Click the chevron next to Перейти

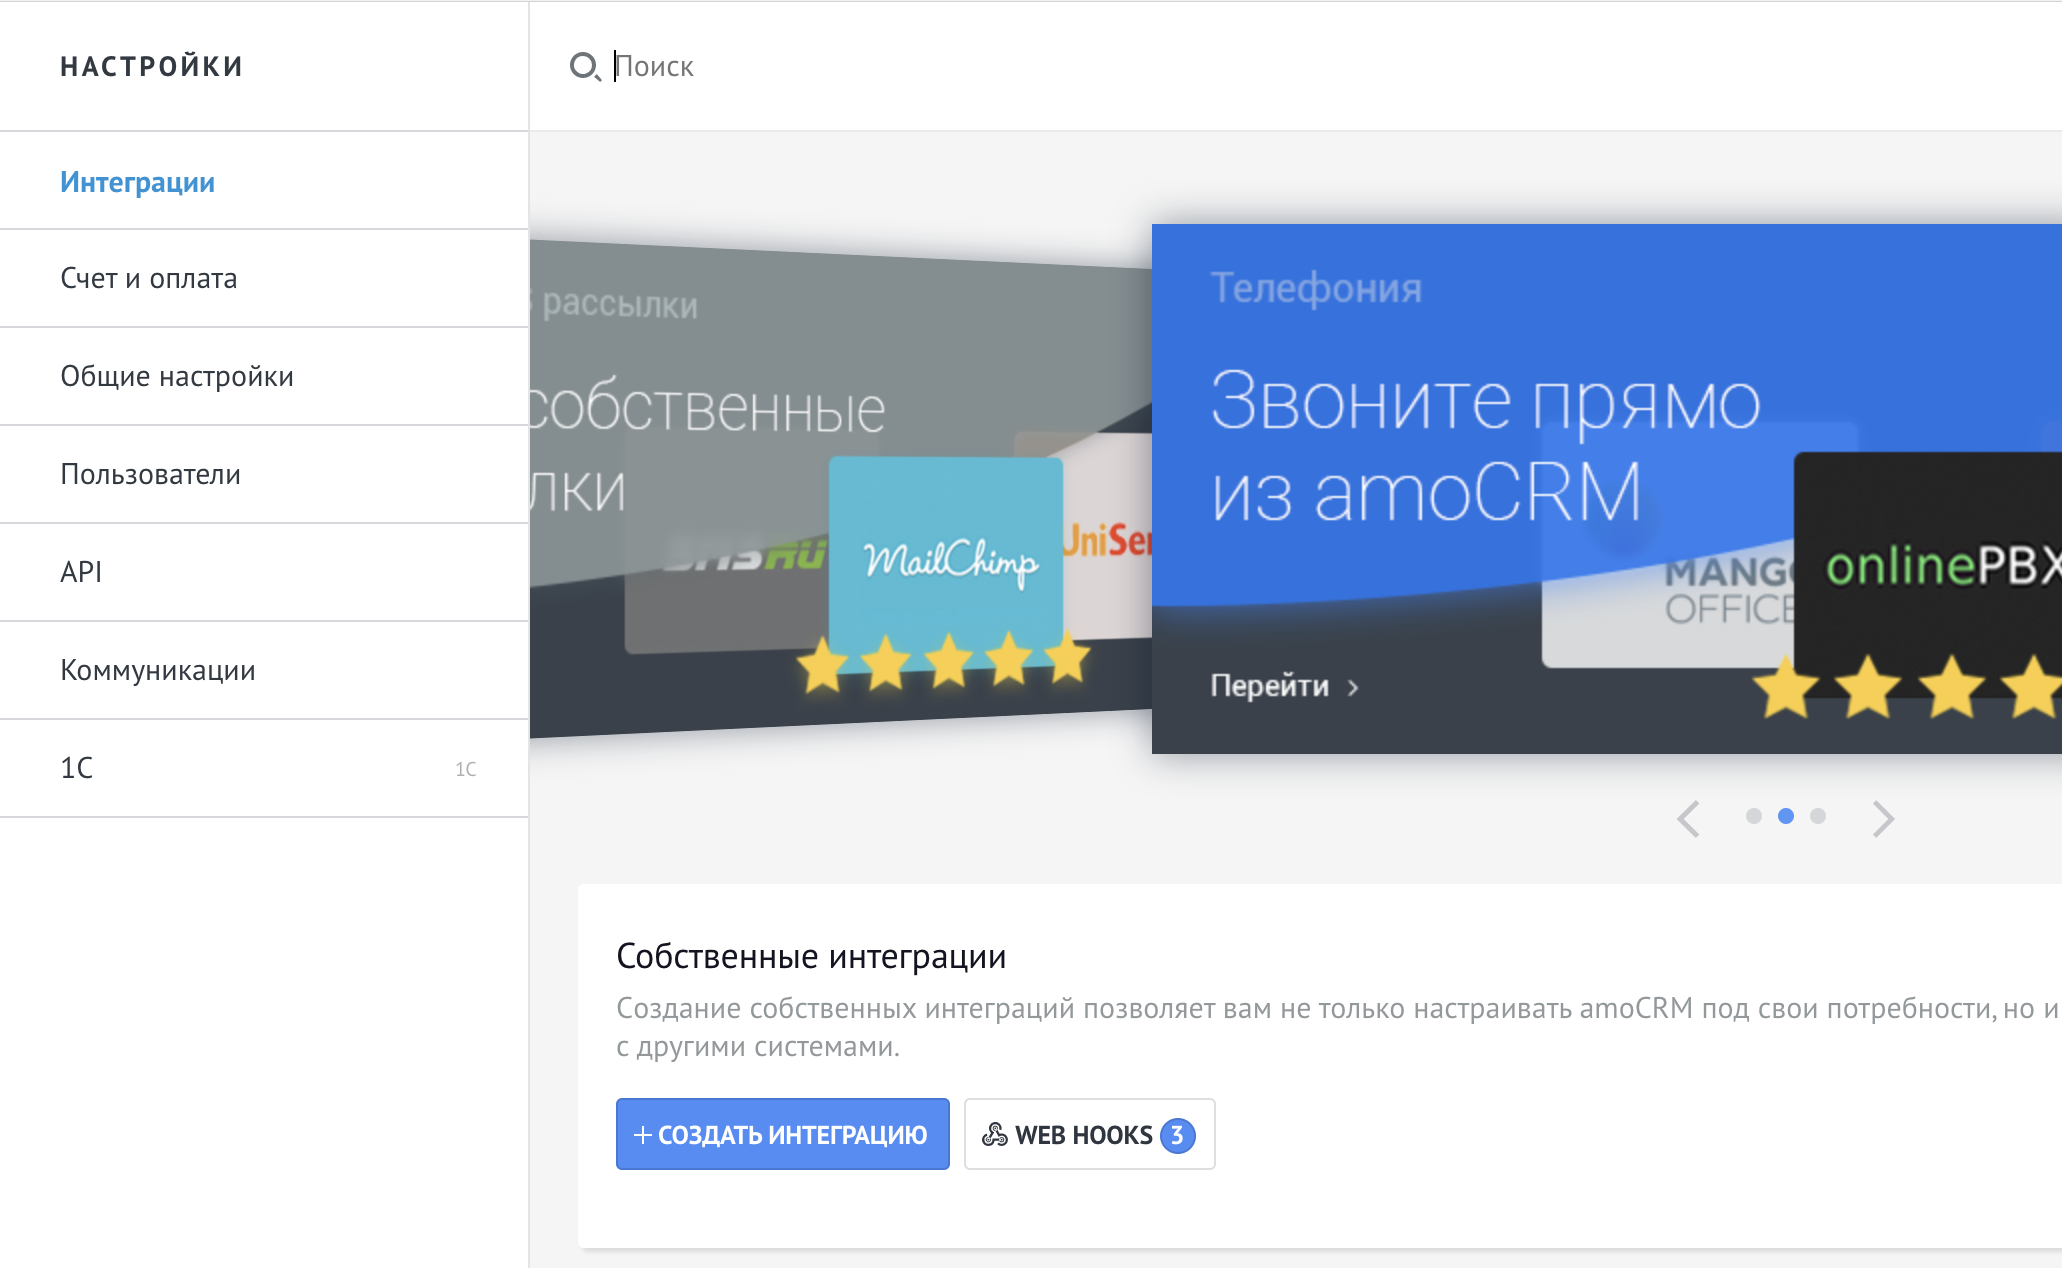point(1353,688)
